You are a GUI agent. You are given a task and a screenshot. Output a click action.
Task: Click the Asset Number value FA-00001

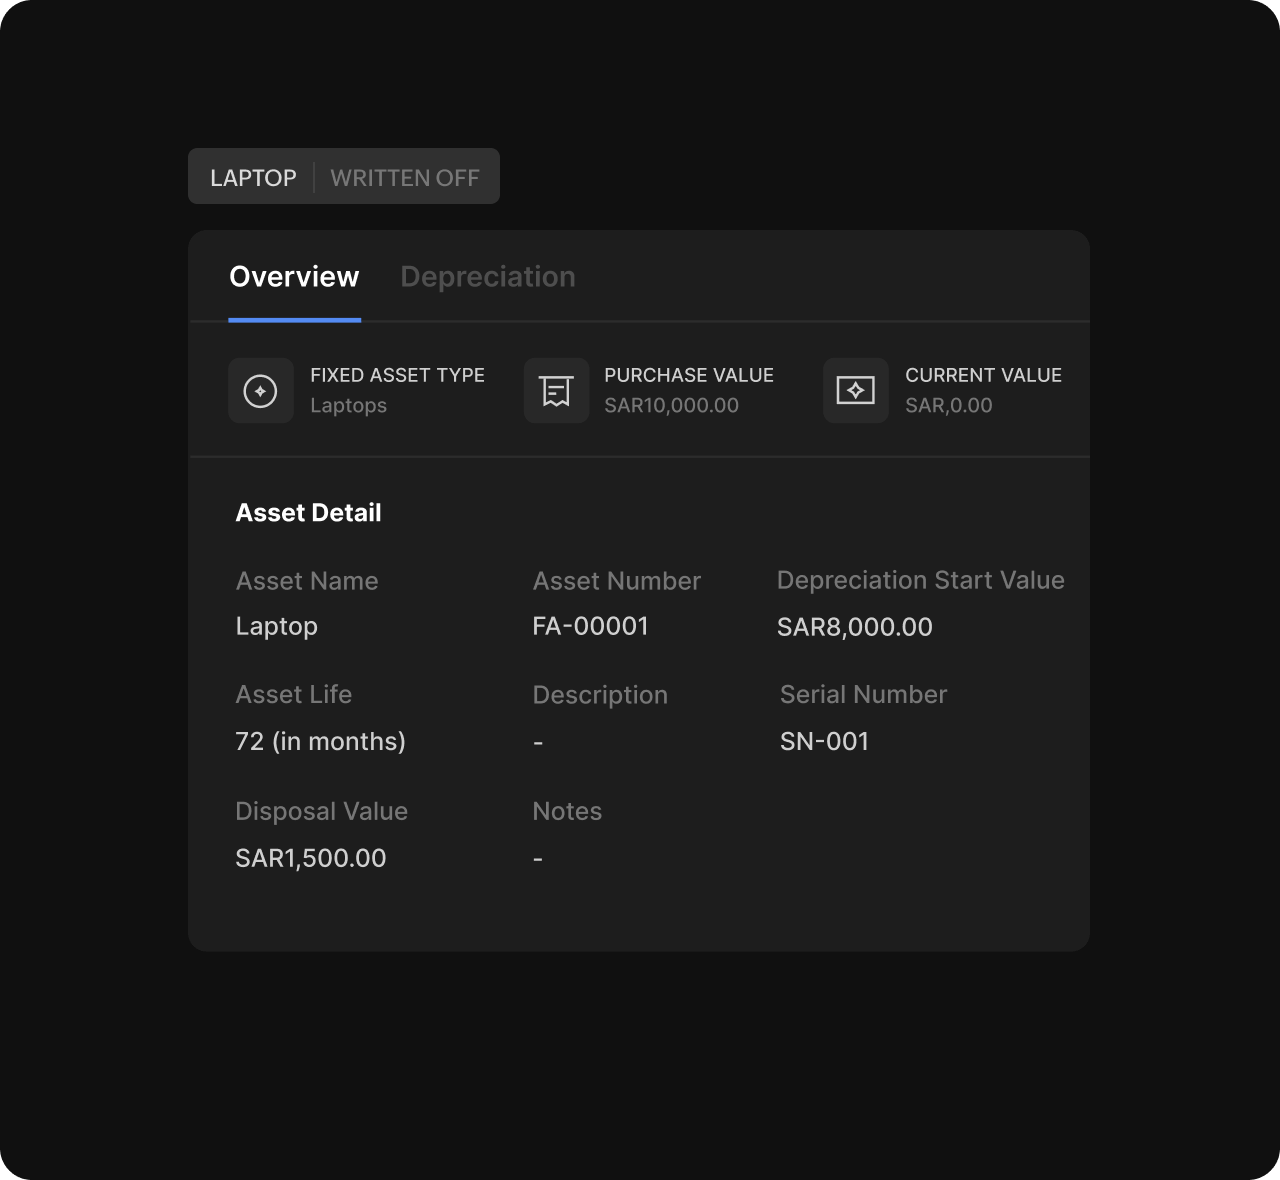[x=590, y=626]
